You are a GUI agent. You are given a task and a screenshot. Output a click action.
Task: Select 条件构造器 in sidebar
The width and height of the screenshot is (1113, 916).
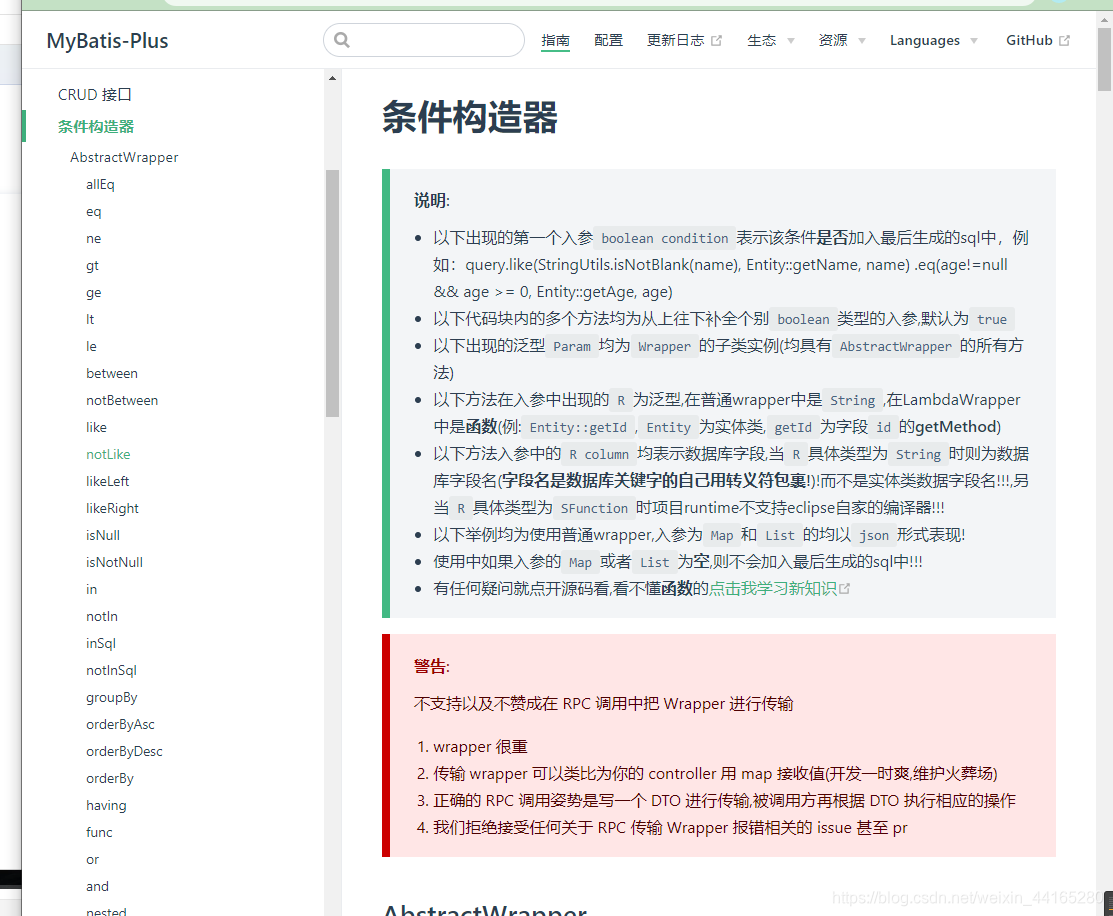[96, 126]
